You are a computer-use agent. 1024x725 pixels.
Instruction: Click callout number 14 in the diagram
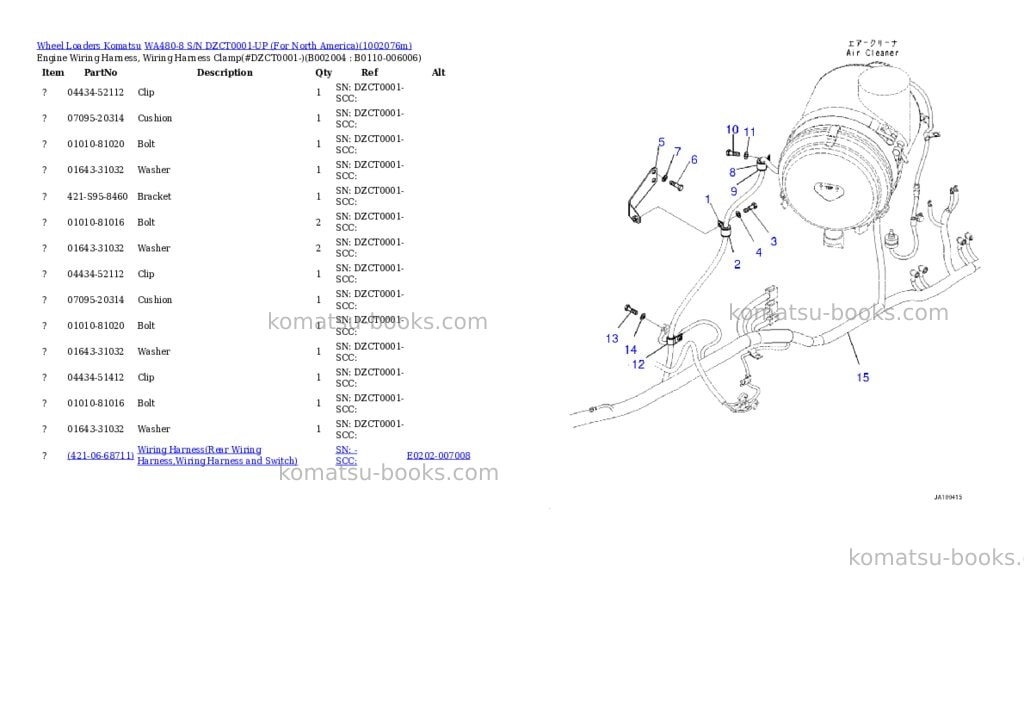[630, 349]
